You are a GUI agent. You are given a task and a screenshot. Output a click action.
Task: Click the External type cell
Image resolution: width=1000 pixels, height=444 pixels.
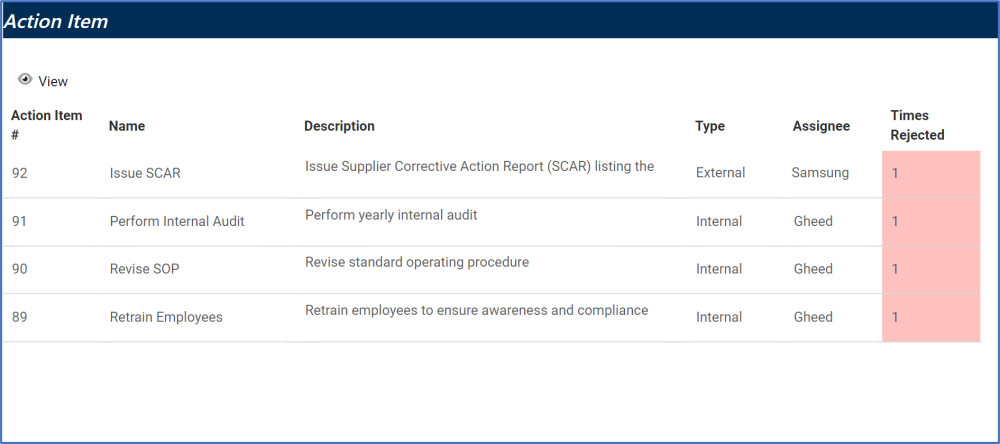coord(720,173)
